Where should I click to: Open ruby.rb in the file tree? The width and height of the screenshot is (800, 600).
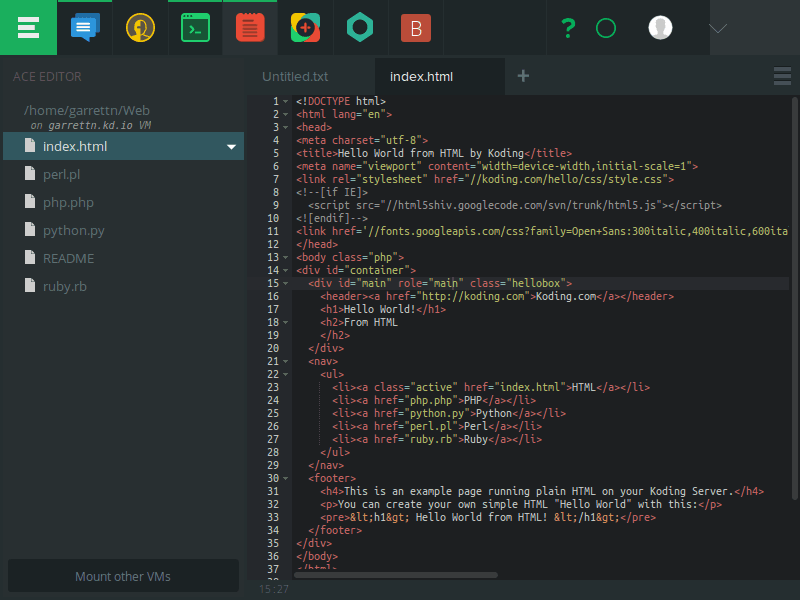coord(65,287)
